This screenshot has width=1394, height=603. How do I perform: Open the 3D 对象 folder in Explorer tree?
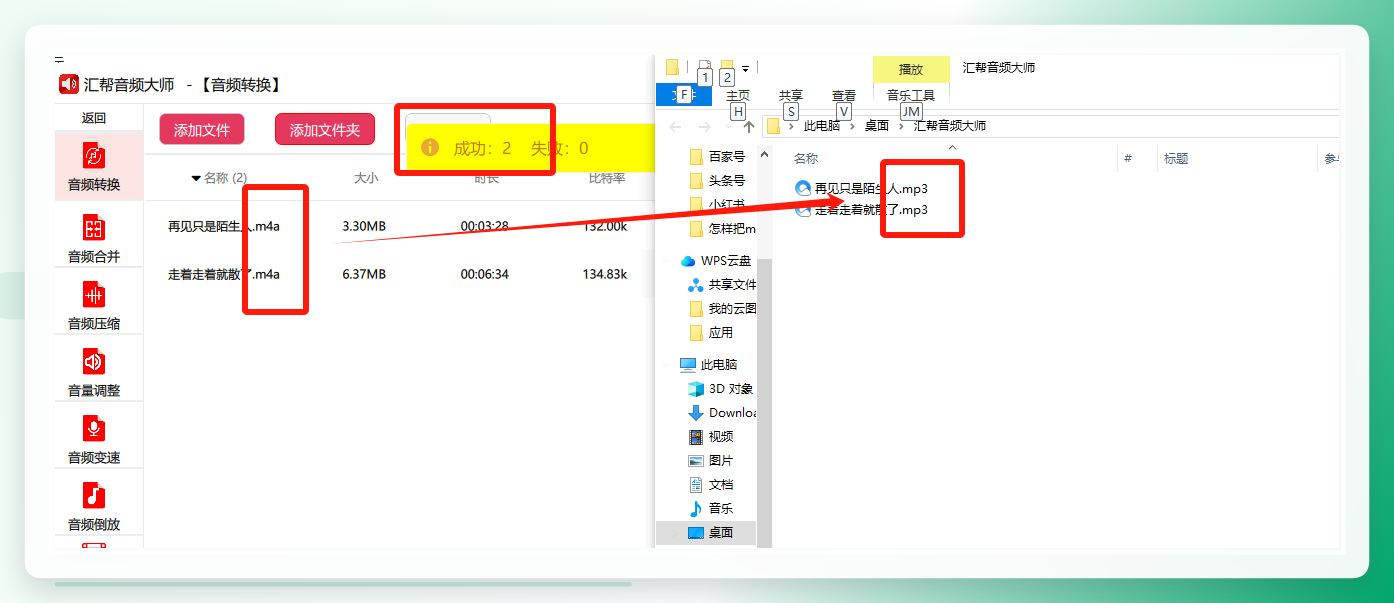[720, 389]
